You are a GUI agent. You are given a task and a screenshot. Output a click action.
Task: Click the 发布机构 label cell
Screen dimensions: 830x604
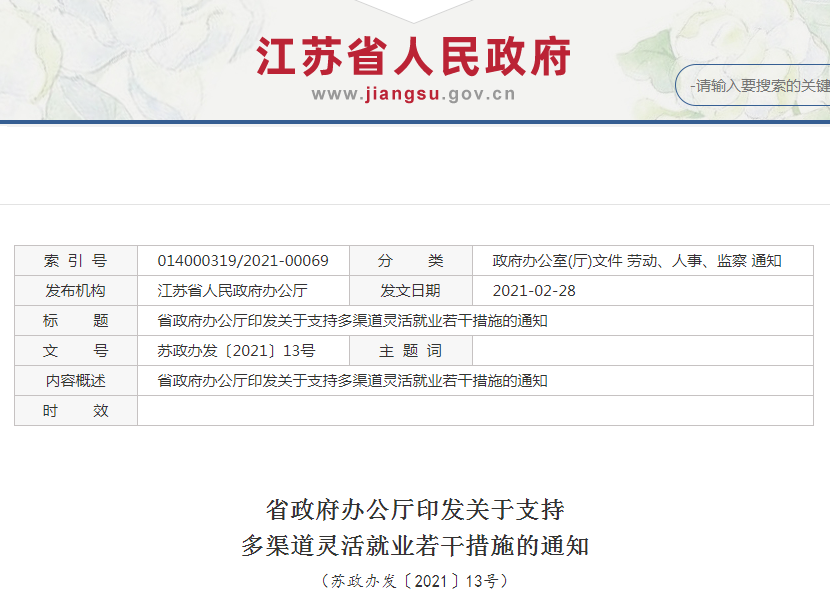tap(76, 291)
